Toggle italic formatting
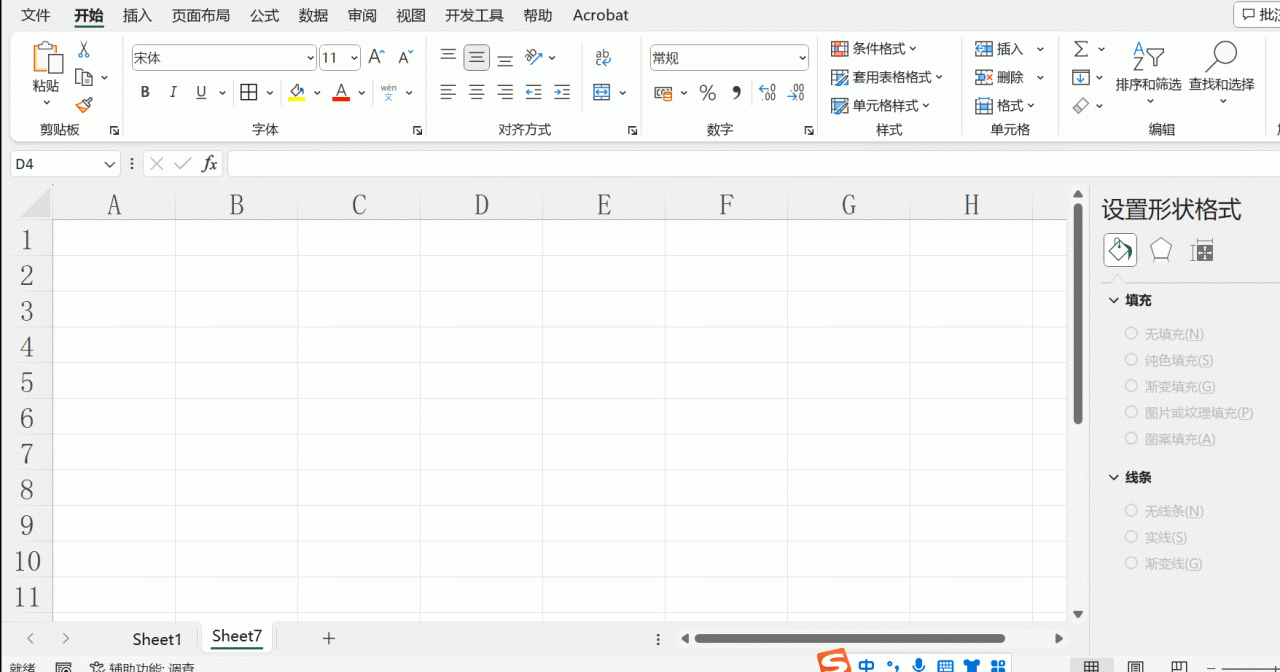1280x672 pixels. pos(173,92)
